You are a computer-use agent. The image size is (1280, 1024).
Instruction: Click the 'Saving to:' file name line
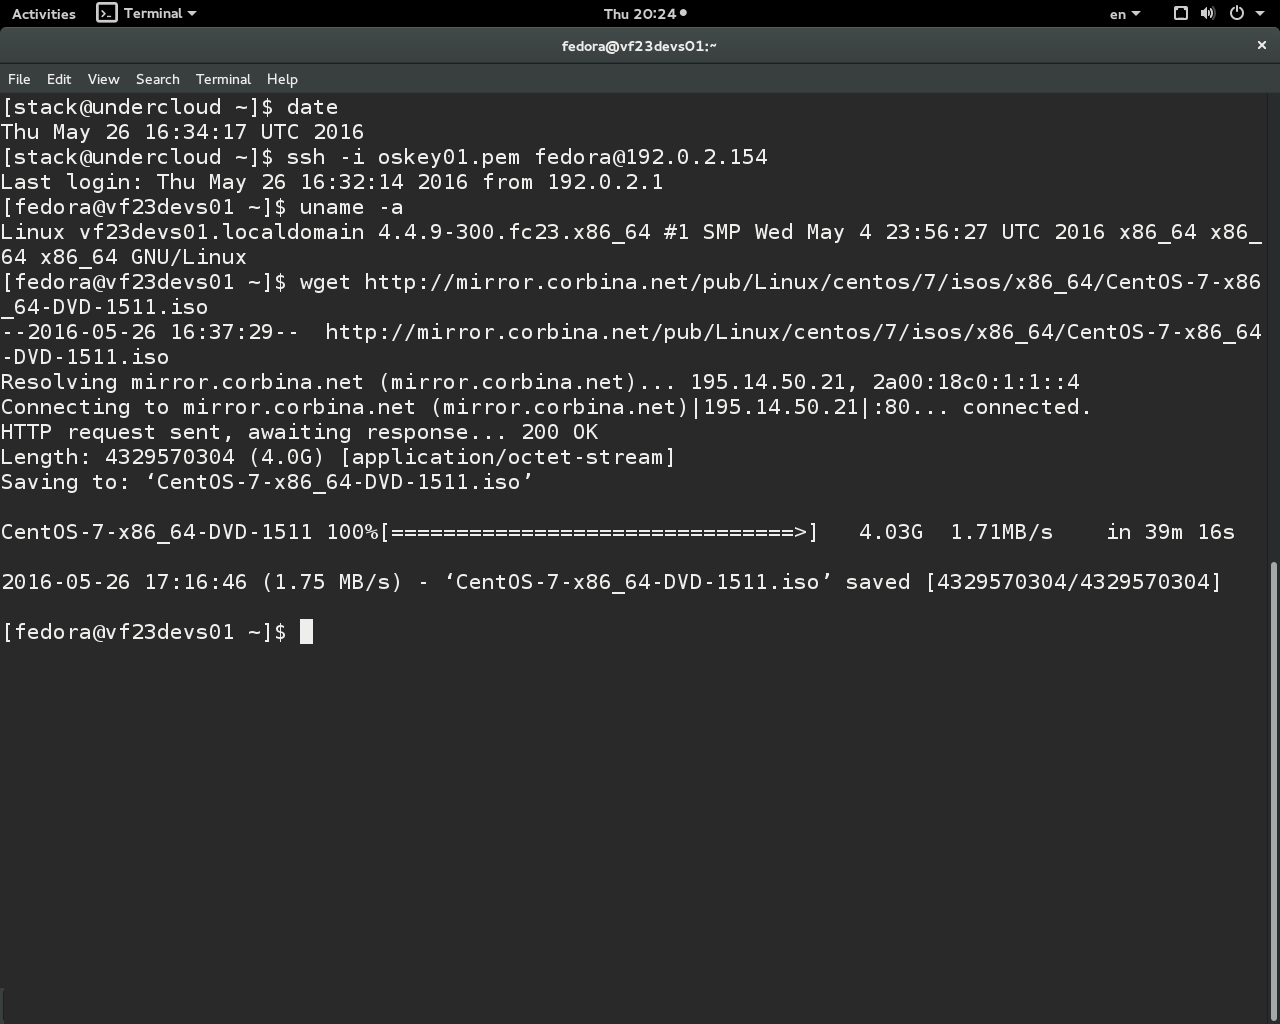(267, 482)
